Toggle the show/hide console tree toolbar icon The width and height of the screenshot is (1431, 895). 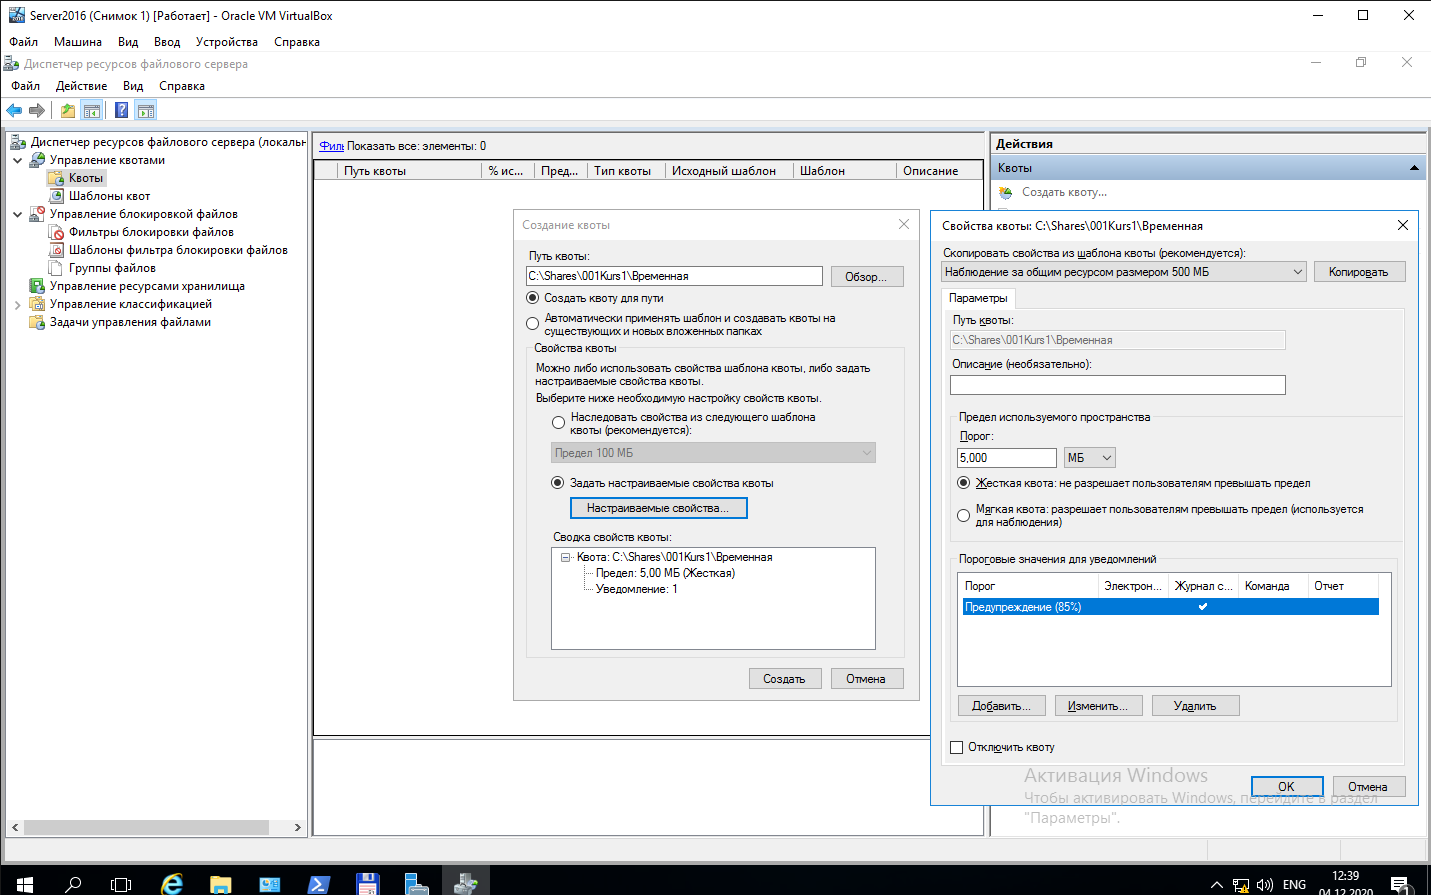92,110
